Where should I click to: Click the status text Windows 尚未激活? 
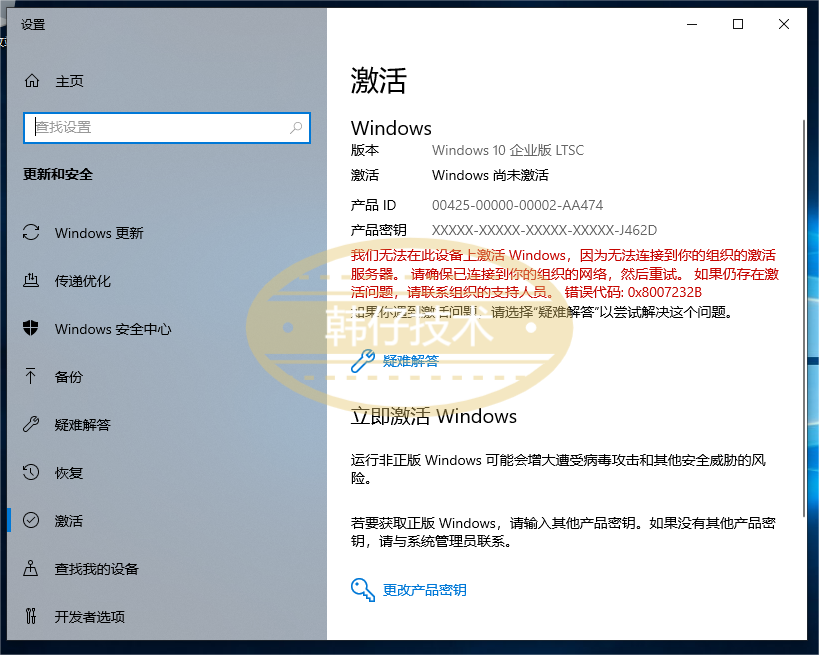490,176
